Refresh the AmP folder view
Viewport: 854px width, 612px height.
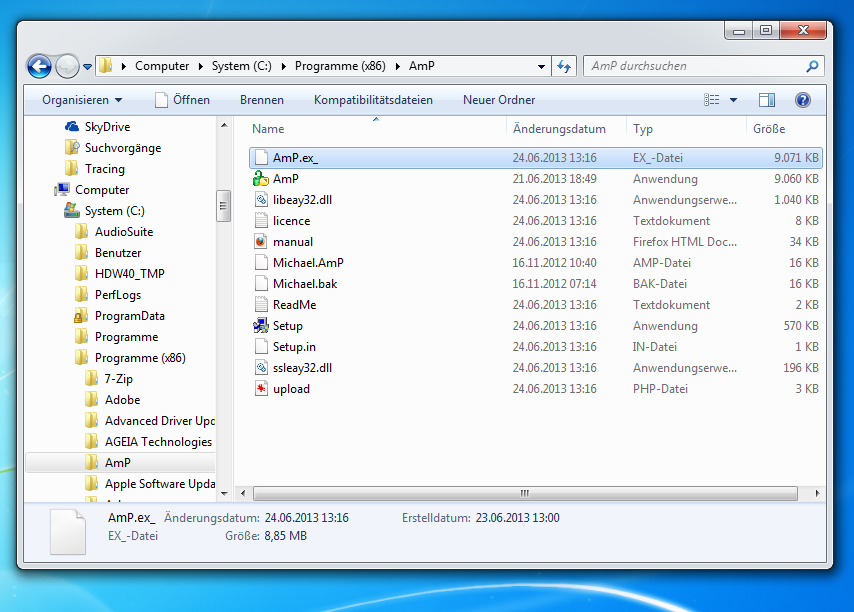pyautogui.click(x=564, y=66)
